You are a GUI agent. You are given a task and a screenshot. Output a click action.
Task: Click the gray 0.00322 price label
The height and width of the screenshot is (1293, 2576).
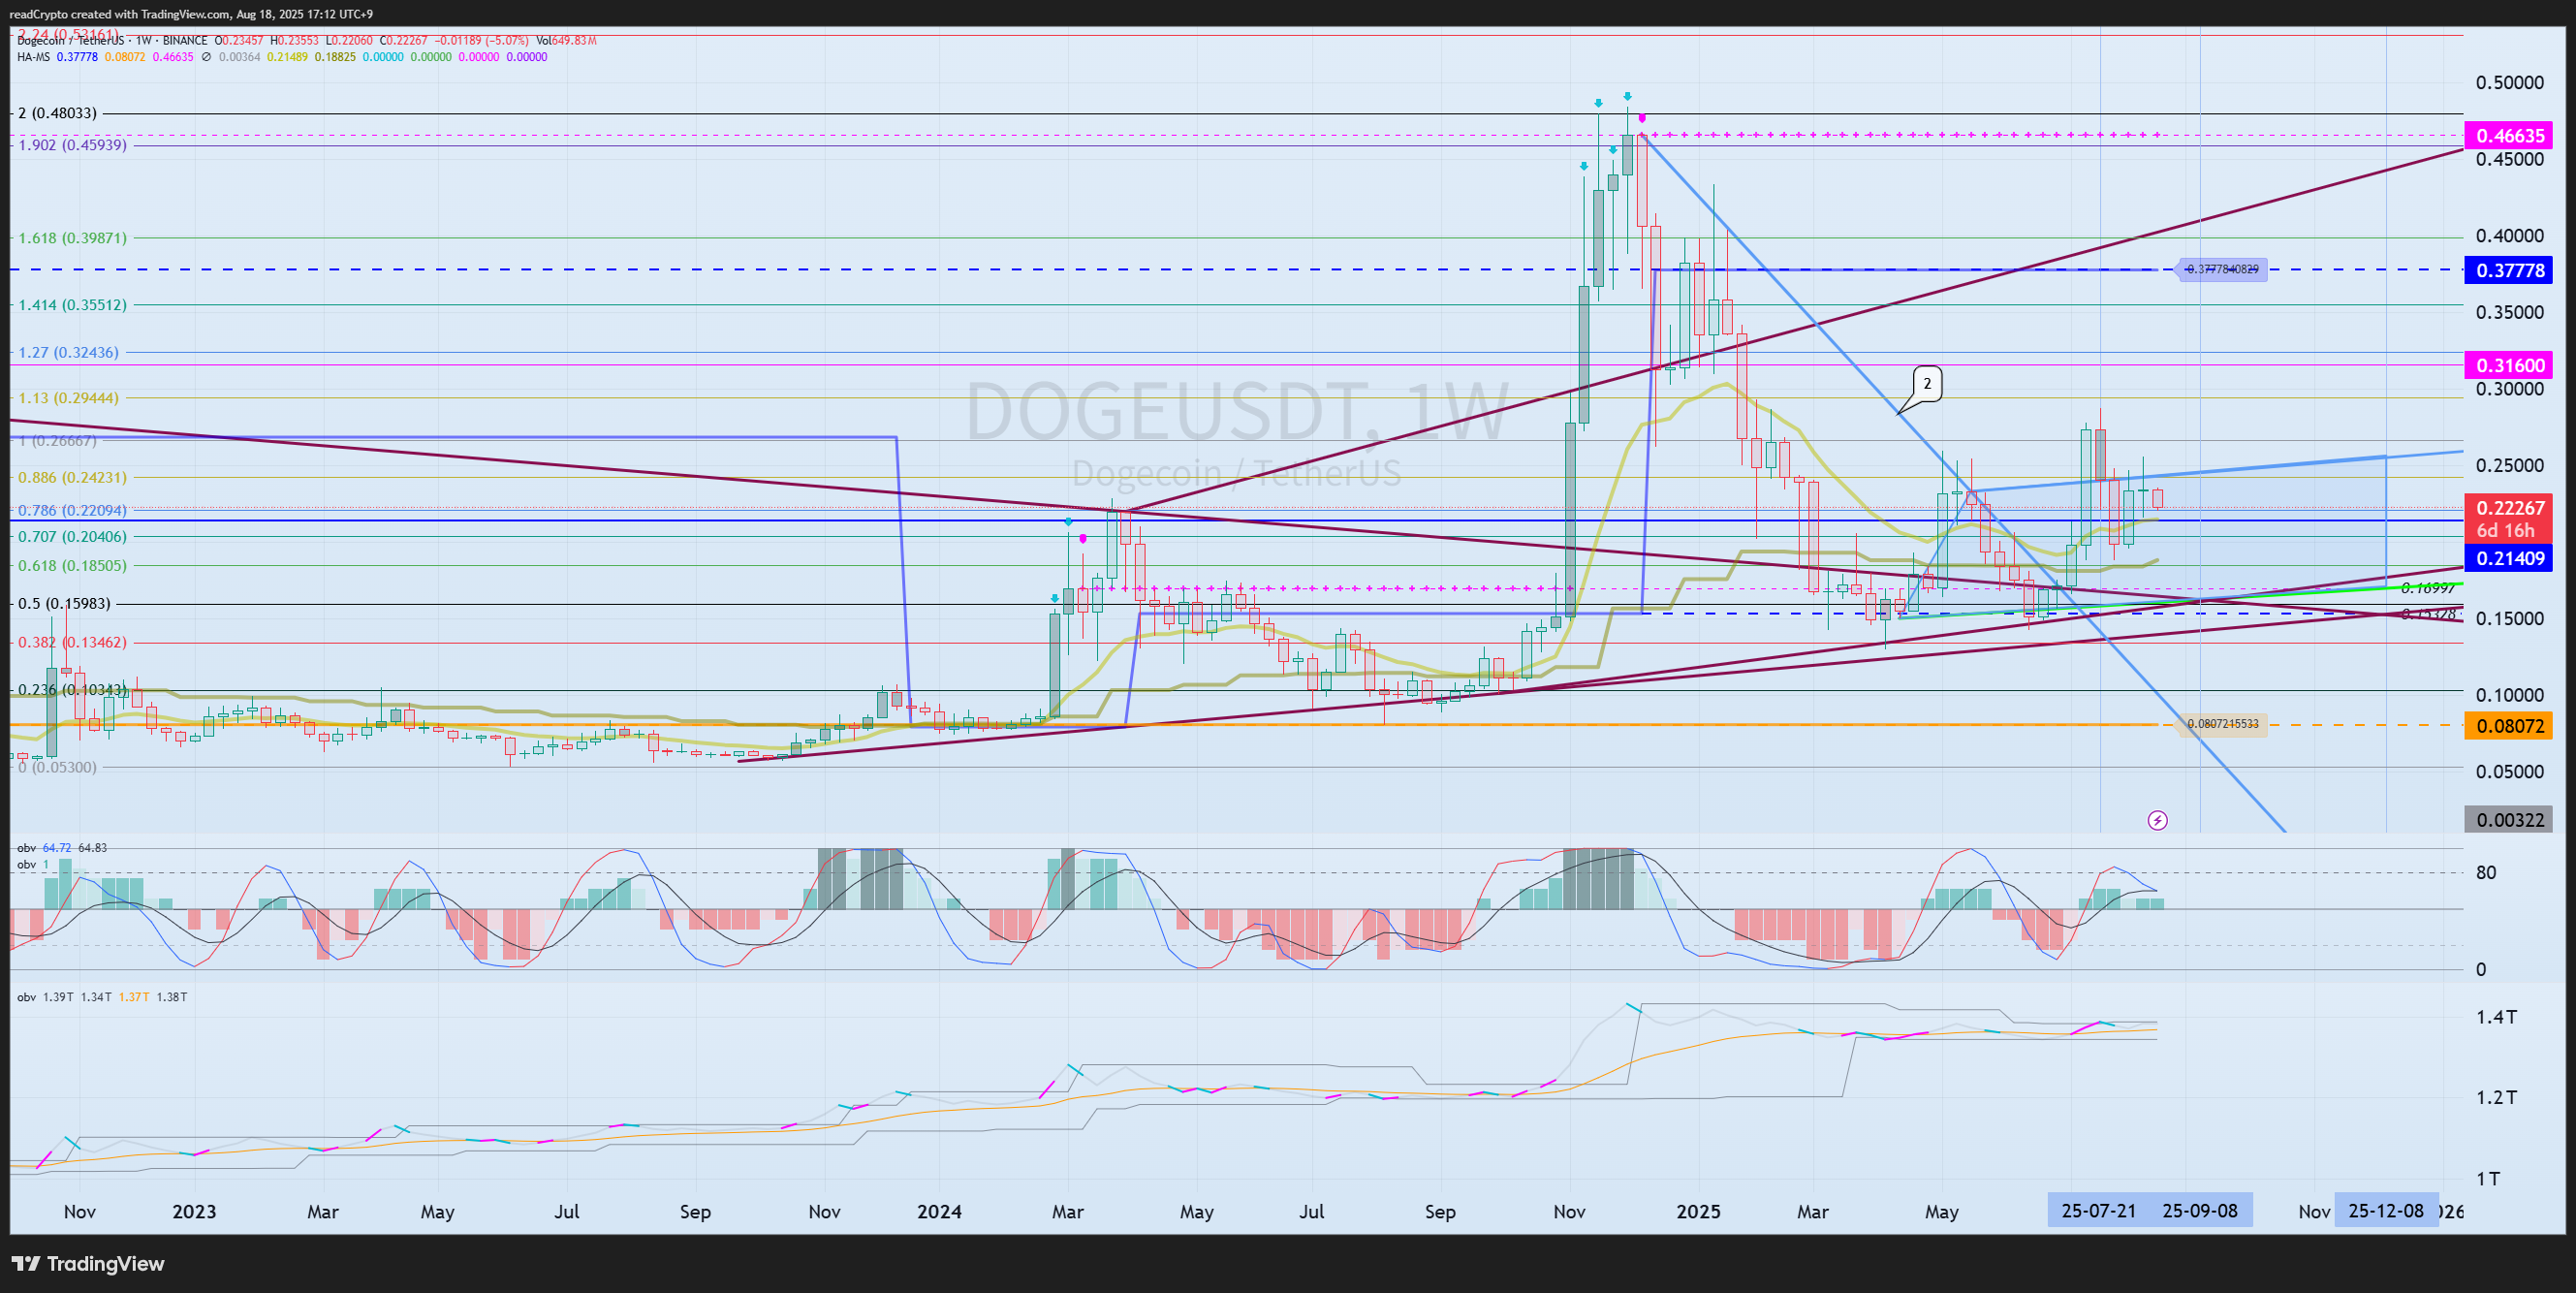(2510, 820)
